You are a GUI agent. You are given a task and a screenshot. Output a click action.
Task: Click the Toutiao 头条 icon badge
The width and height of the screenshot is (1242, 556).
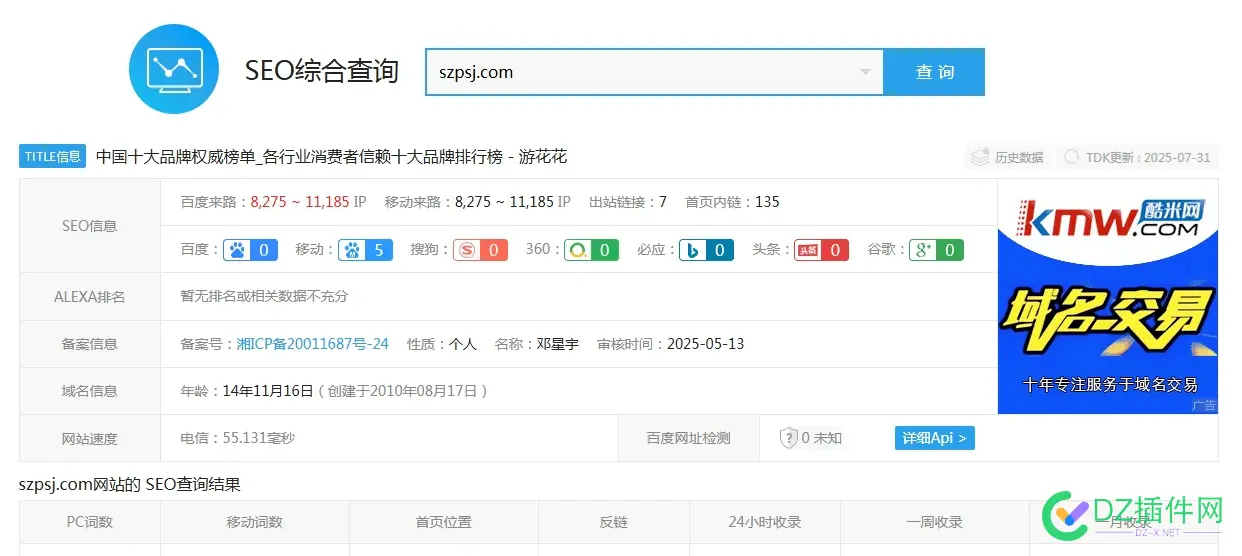coord(821,250)
